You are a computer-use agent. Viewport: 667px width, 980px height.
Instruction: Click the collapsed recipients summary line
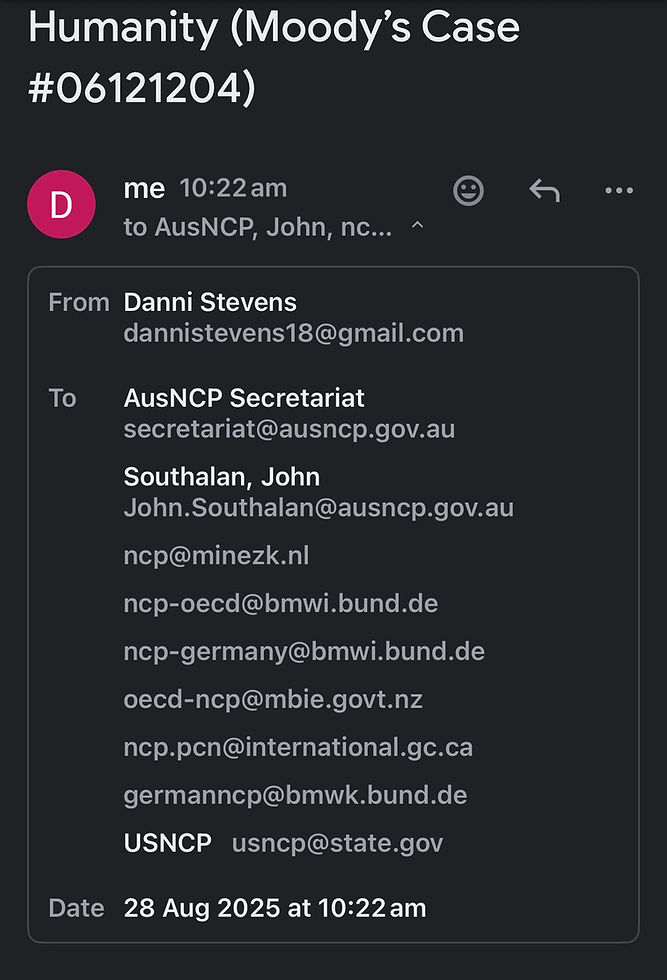257,227
